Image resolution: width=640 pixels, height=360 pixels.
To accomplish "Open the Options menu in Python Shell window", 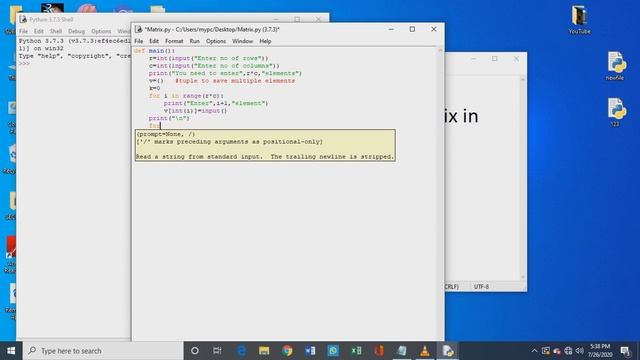I will point(101,31).
